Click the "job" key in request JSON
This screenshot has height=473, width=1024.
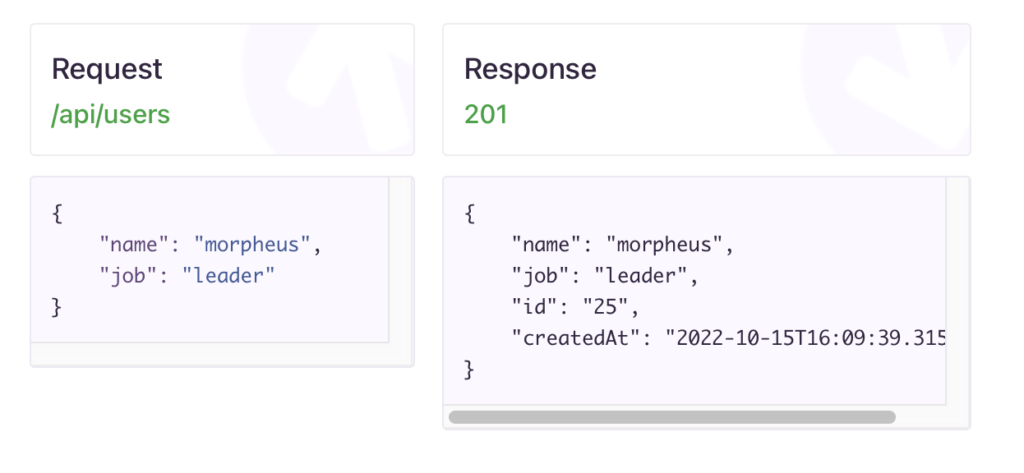click(129, 276)
